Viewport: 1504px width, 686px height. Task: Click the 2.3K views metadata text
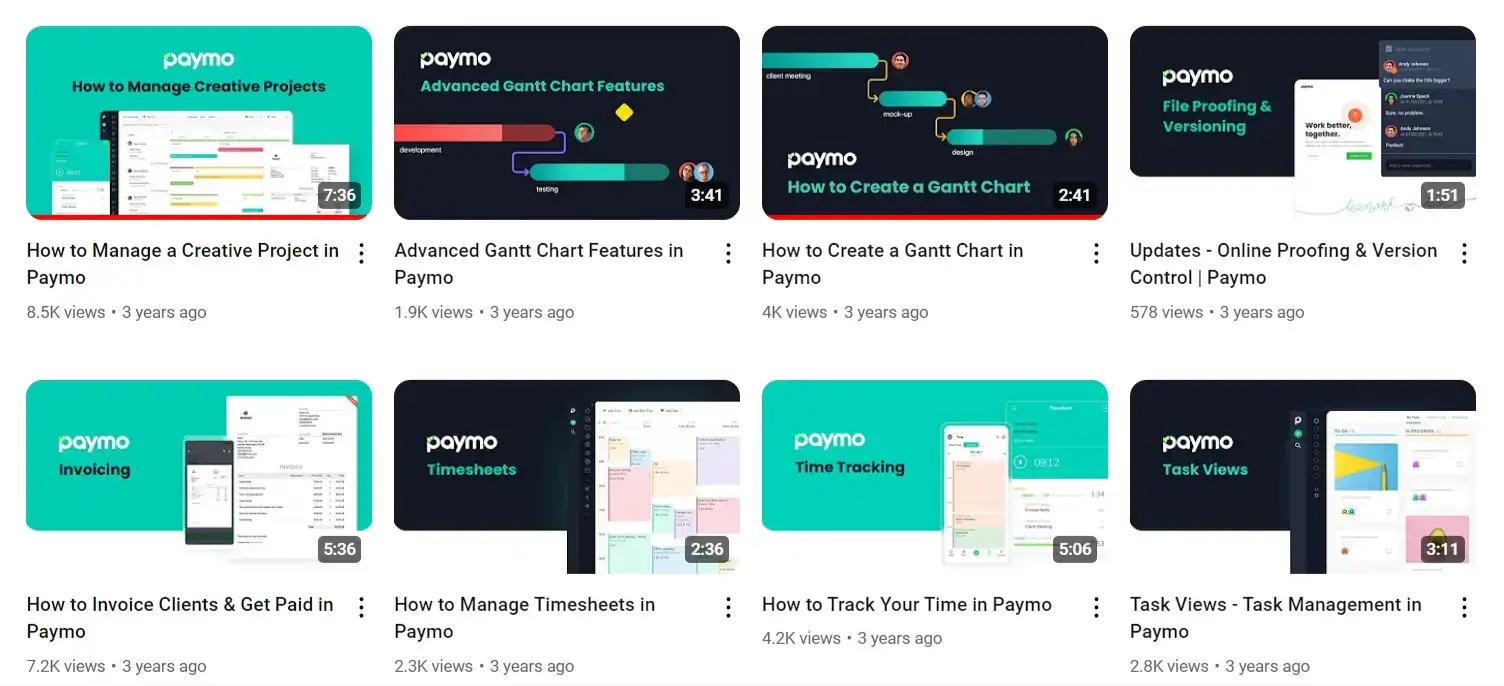pos(434,666)
